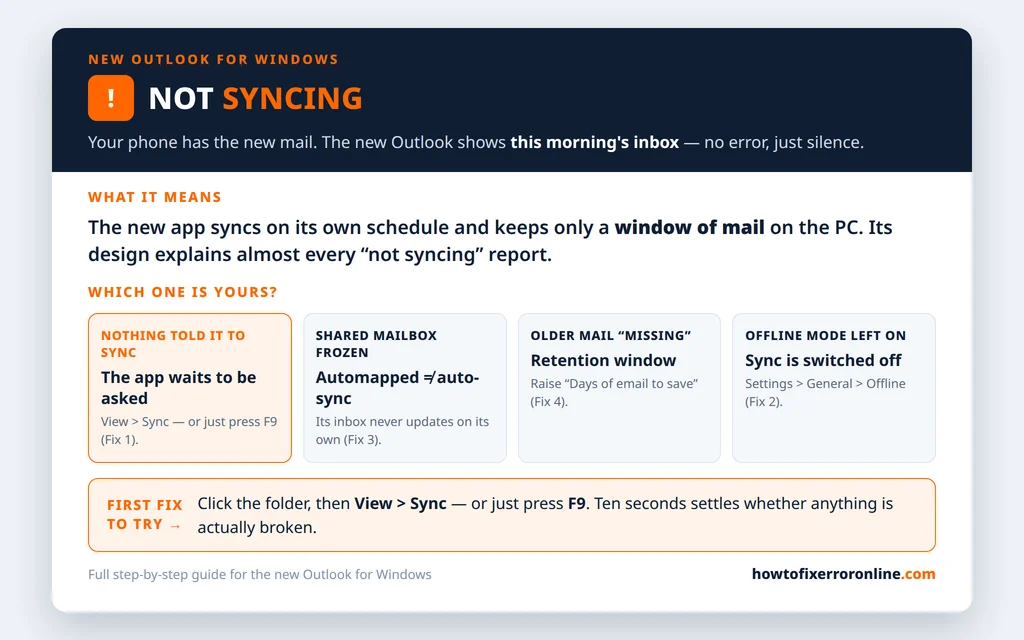1024x640 pixels.
Task: Click the 'NOT SYNCING' headline
Action: click(255, 99)
